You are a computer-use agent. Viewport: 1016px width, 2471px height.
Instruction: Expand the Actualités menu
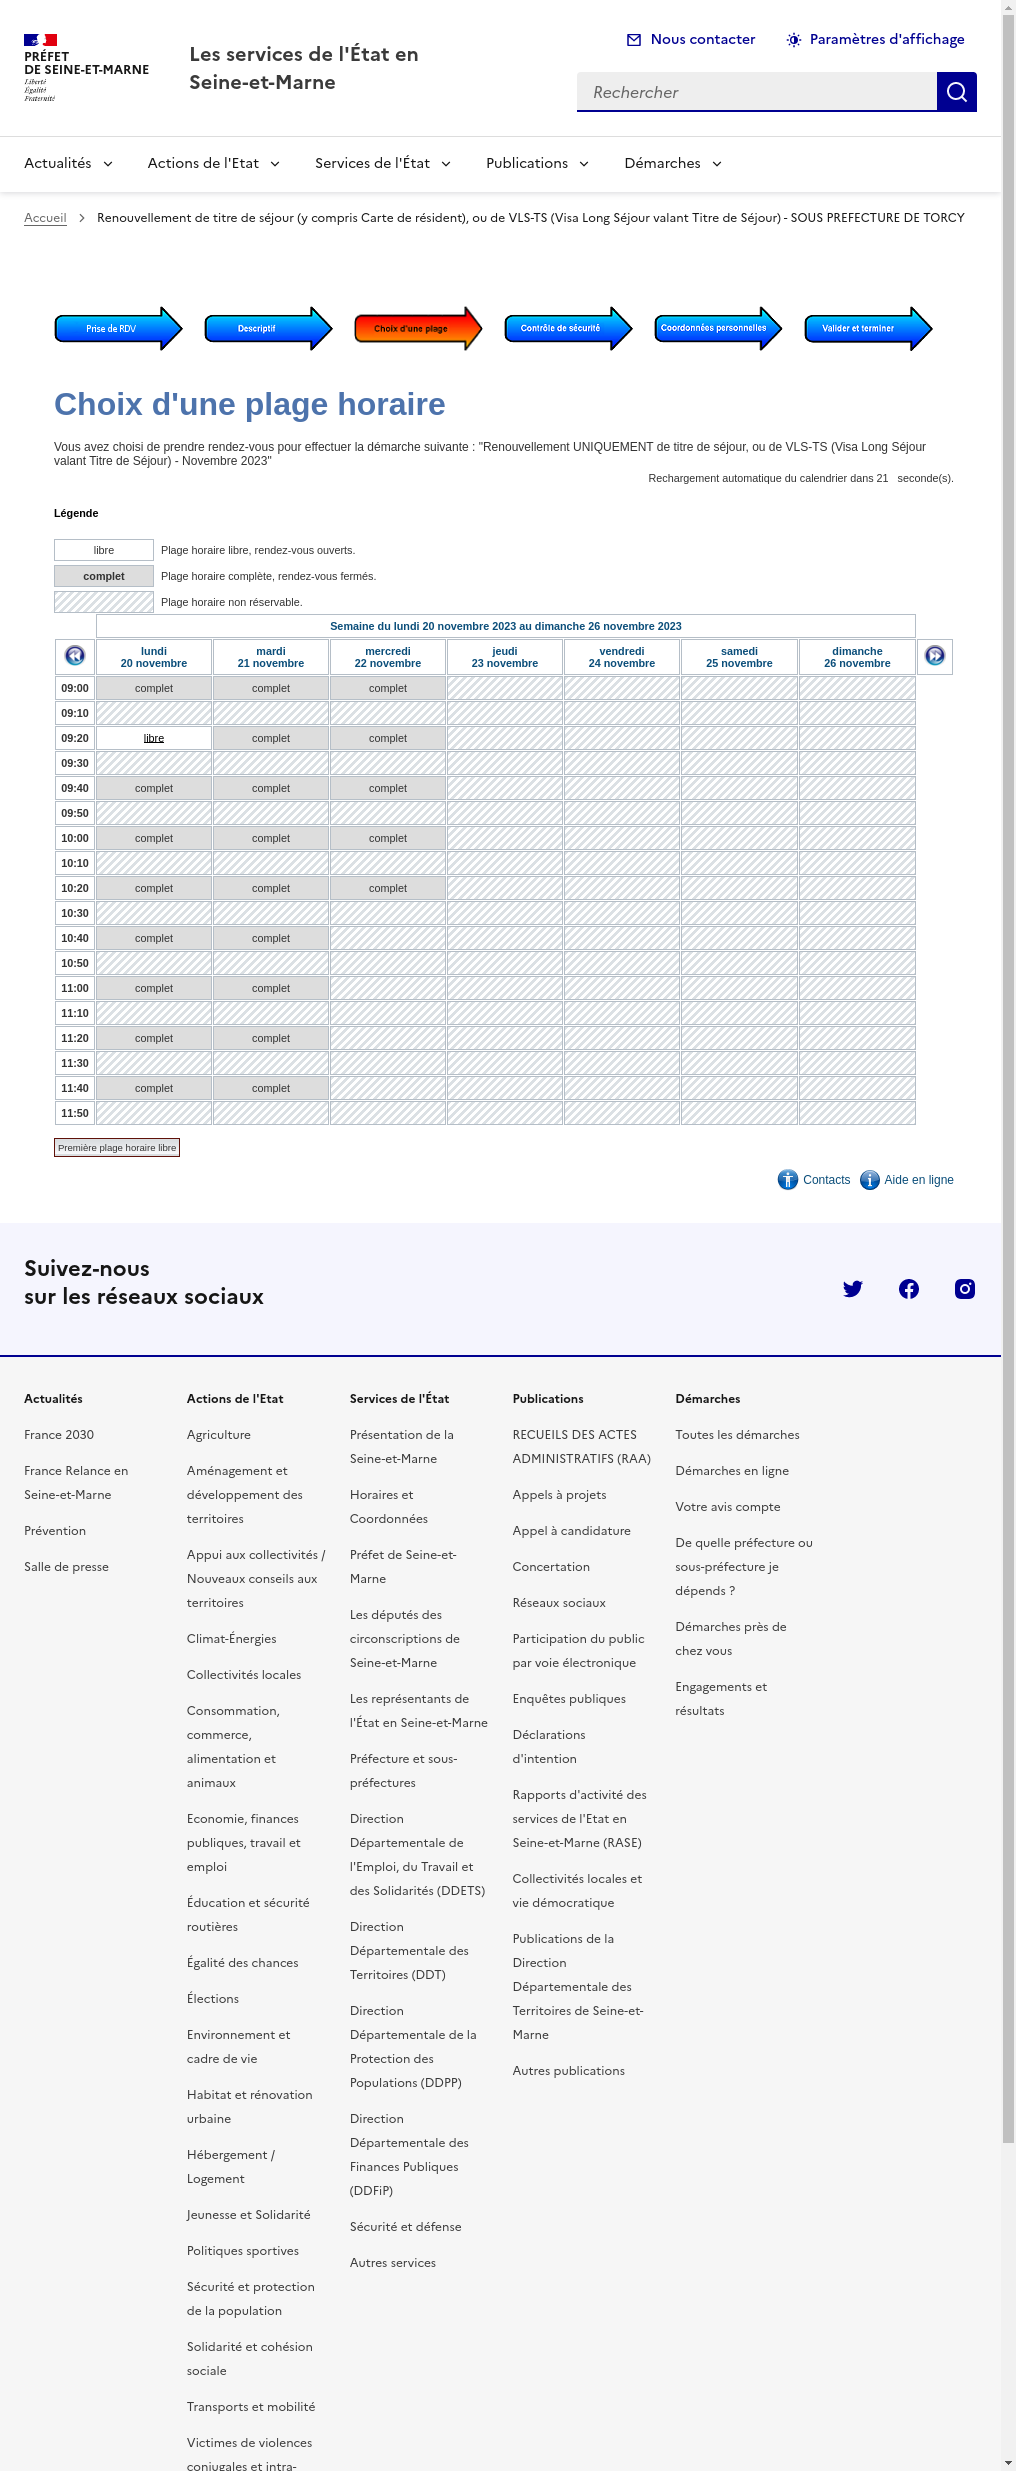coord(68,163)
